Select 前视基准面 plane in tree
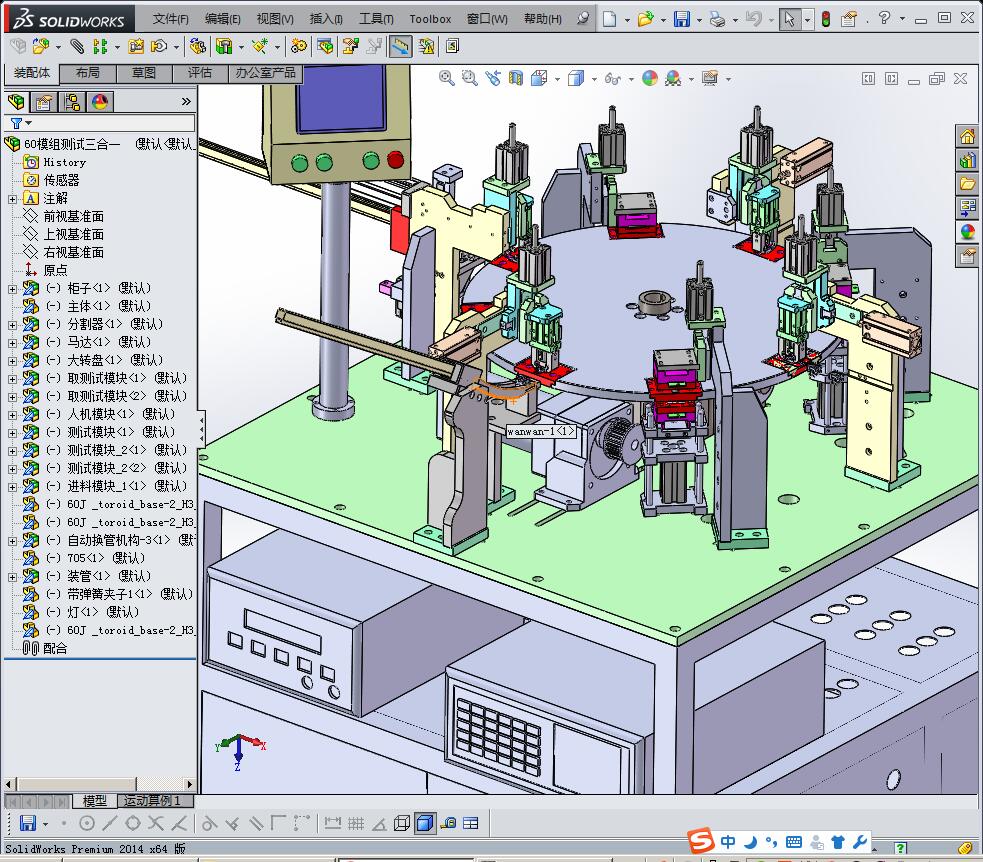This screenshot has width=983, height=862. pos(73,216)
